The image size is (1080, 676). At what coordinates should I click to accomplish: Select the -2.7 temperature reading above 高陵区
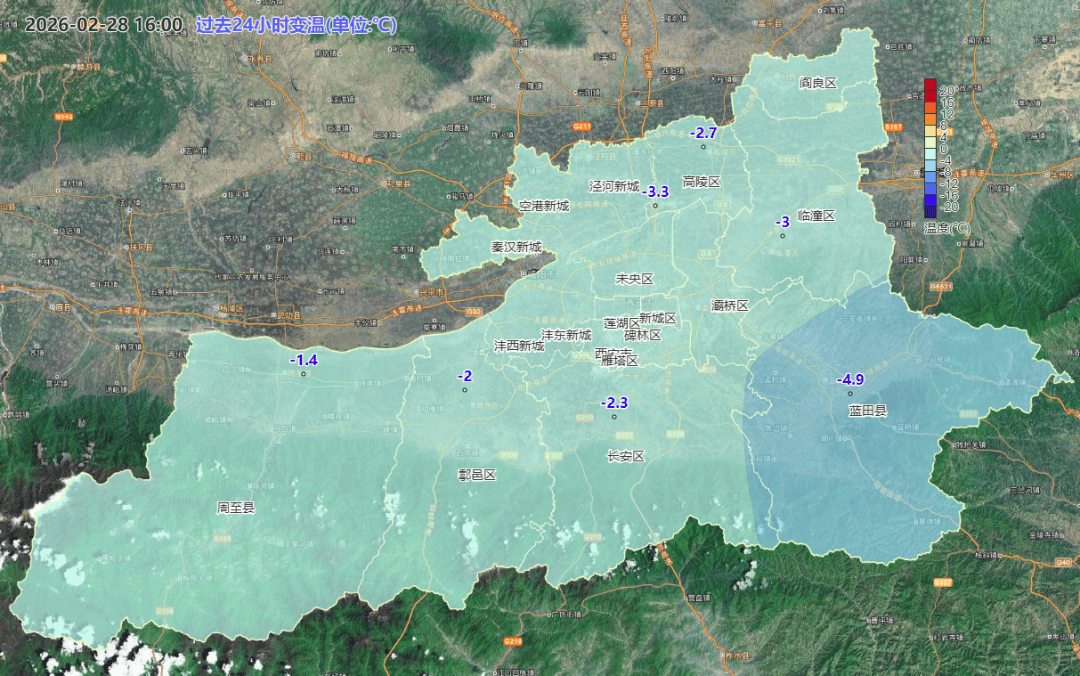703,131
